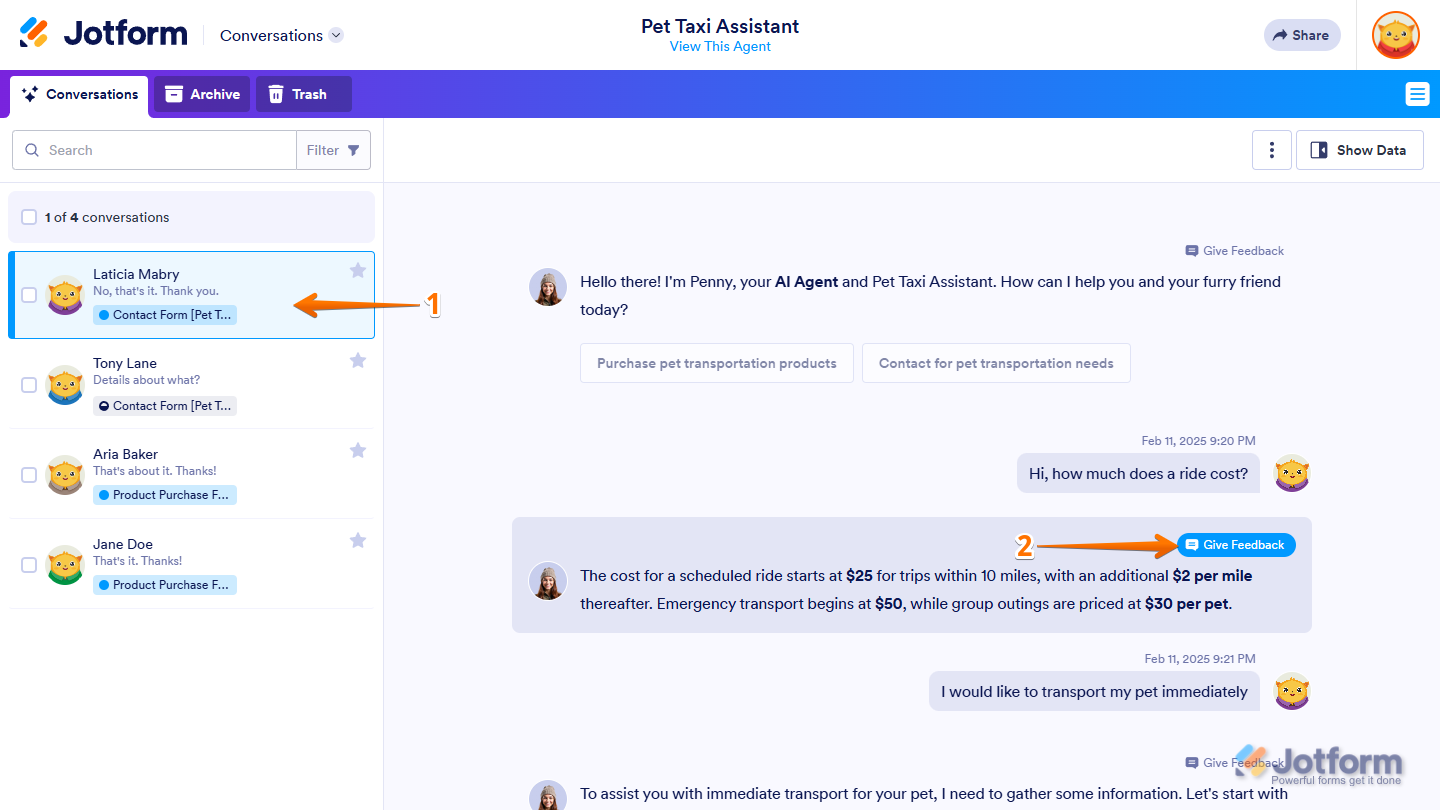The height and width of the screenshot is (810, 1440).
Task: Open the hamburger list menu icon
Action: click(x=1417, y=94)
